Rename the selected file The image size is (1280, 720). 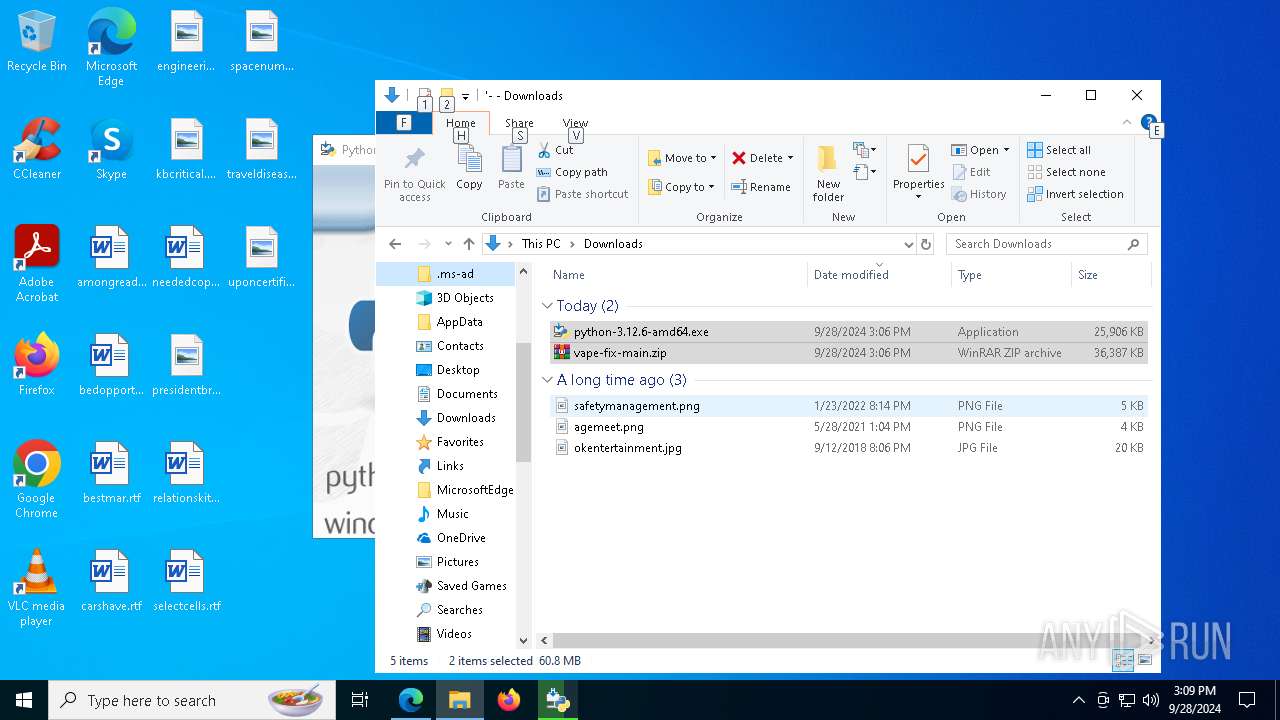click(761, 187)
